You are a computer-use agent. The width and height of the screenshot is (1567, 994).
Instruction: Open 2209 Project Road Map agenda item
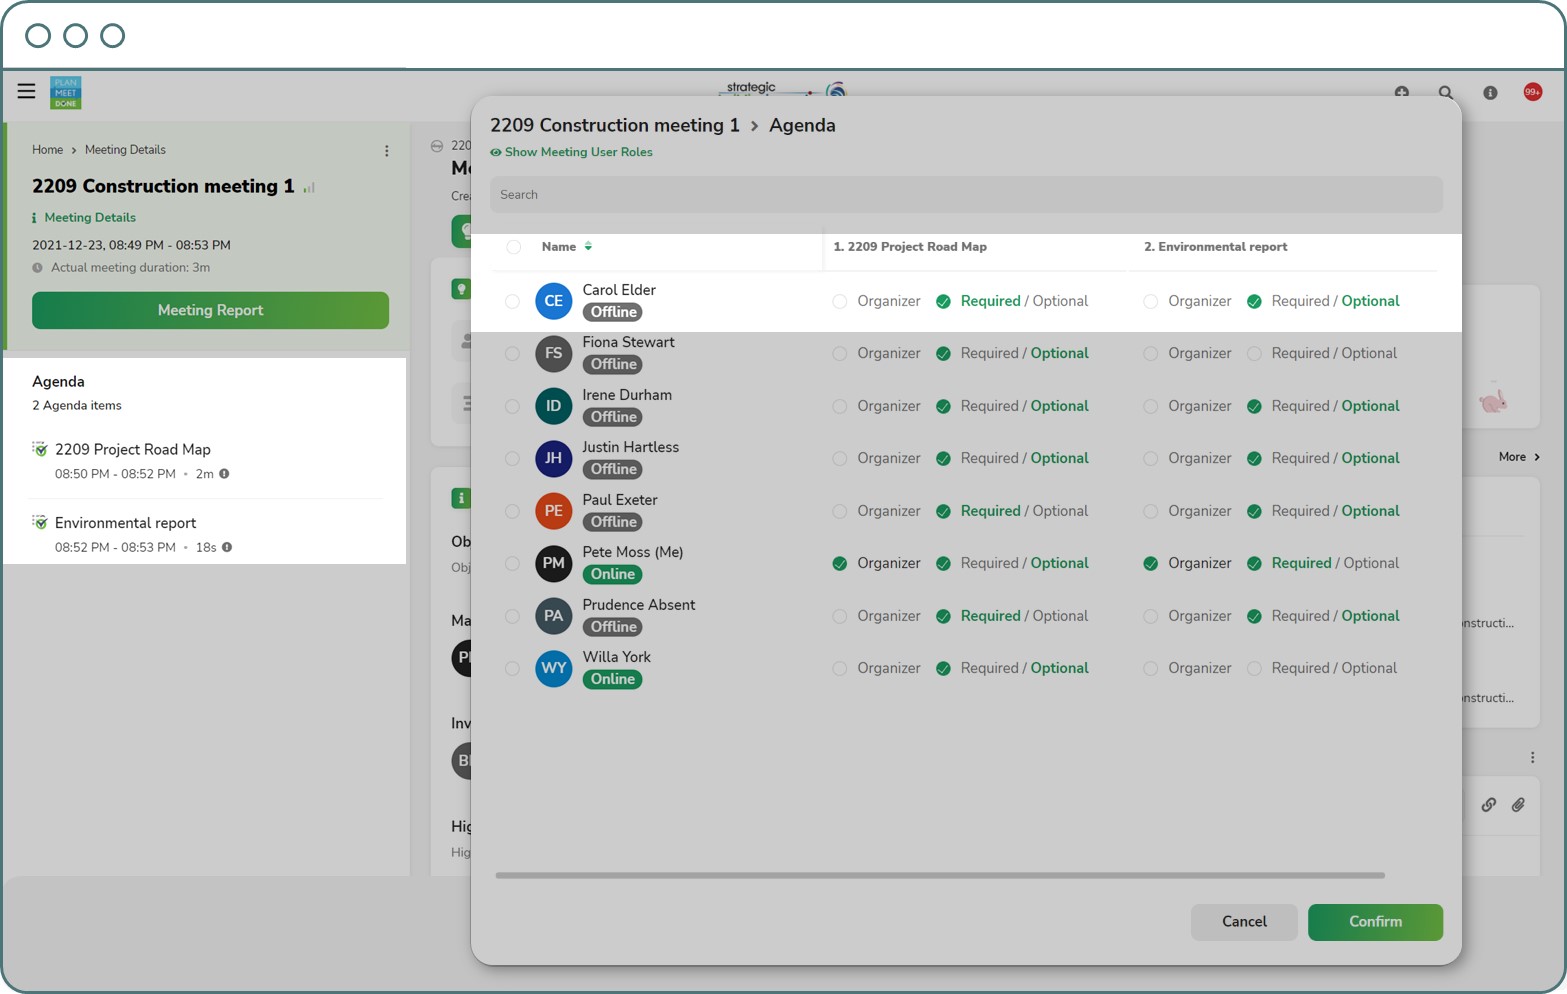(x=132, y=450)
